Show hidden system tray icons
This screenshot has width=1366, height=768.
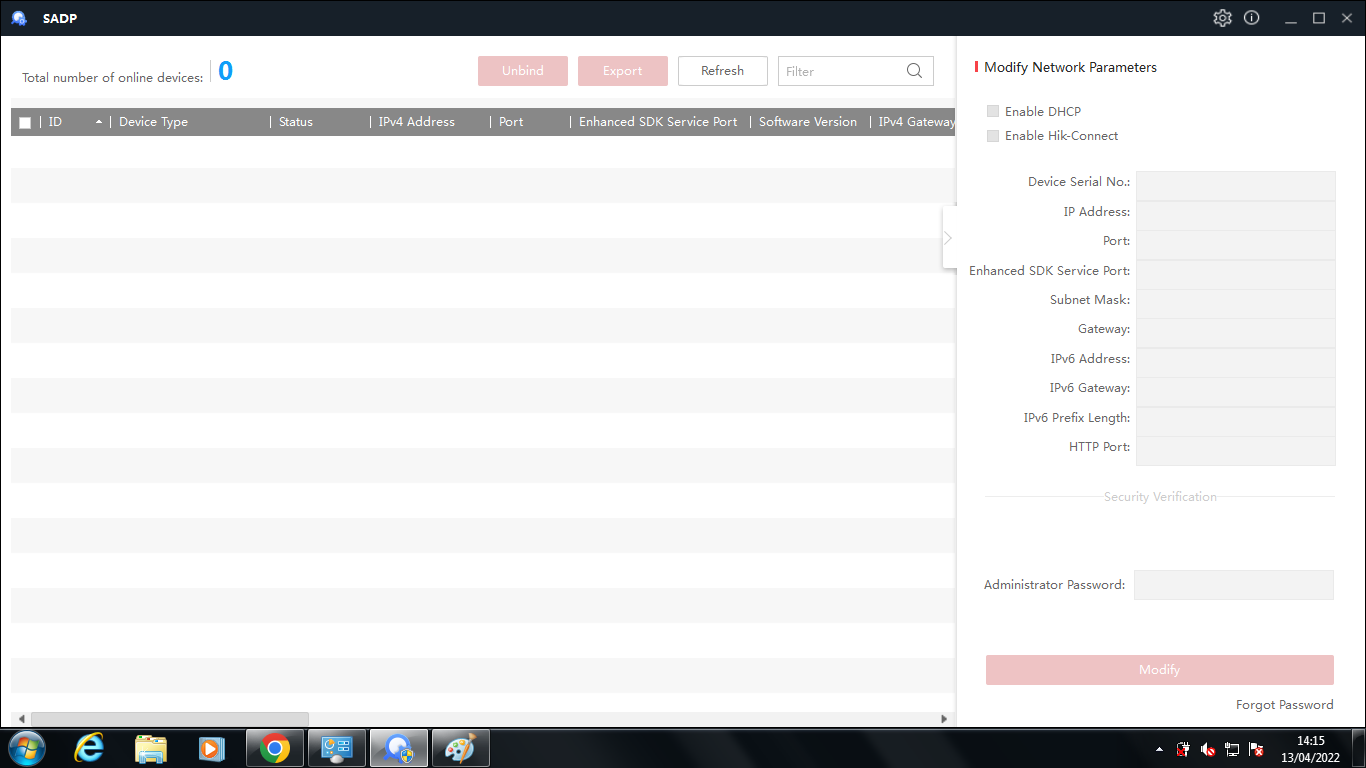tap(1159, 749)
